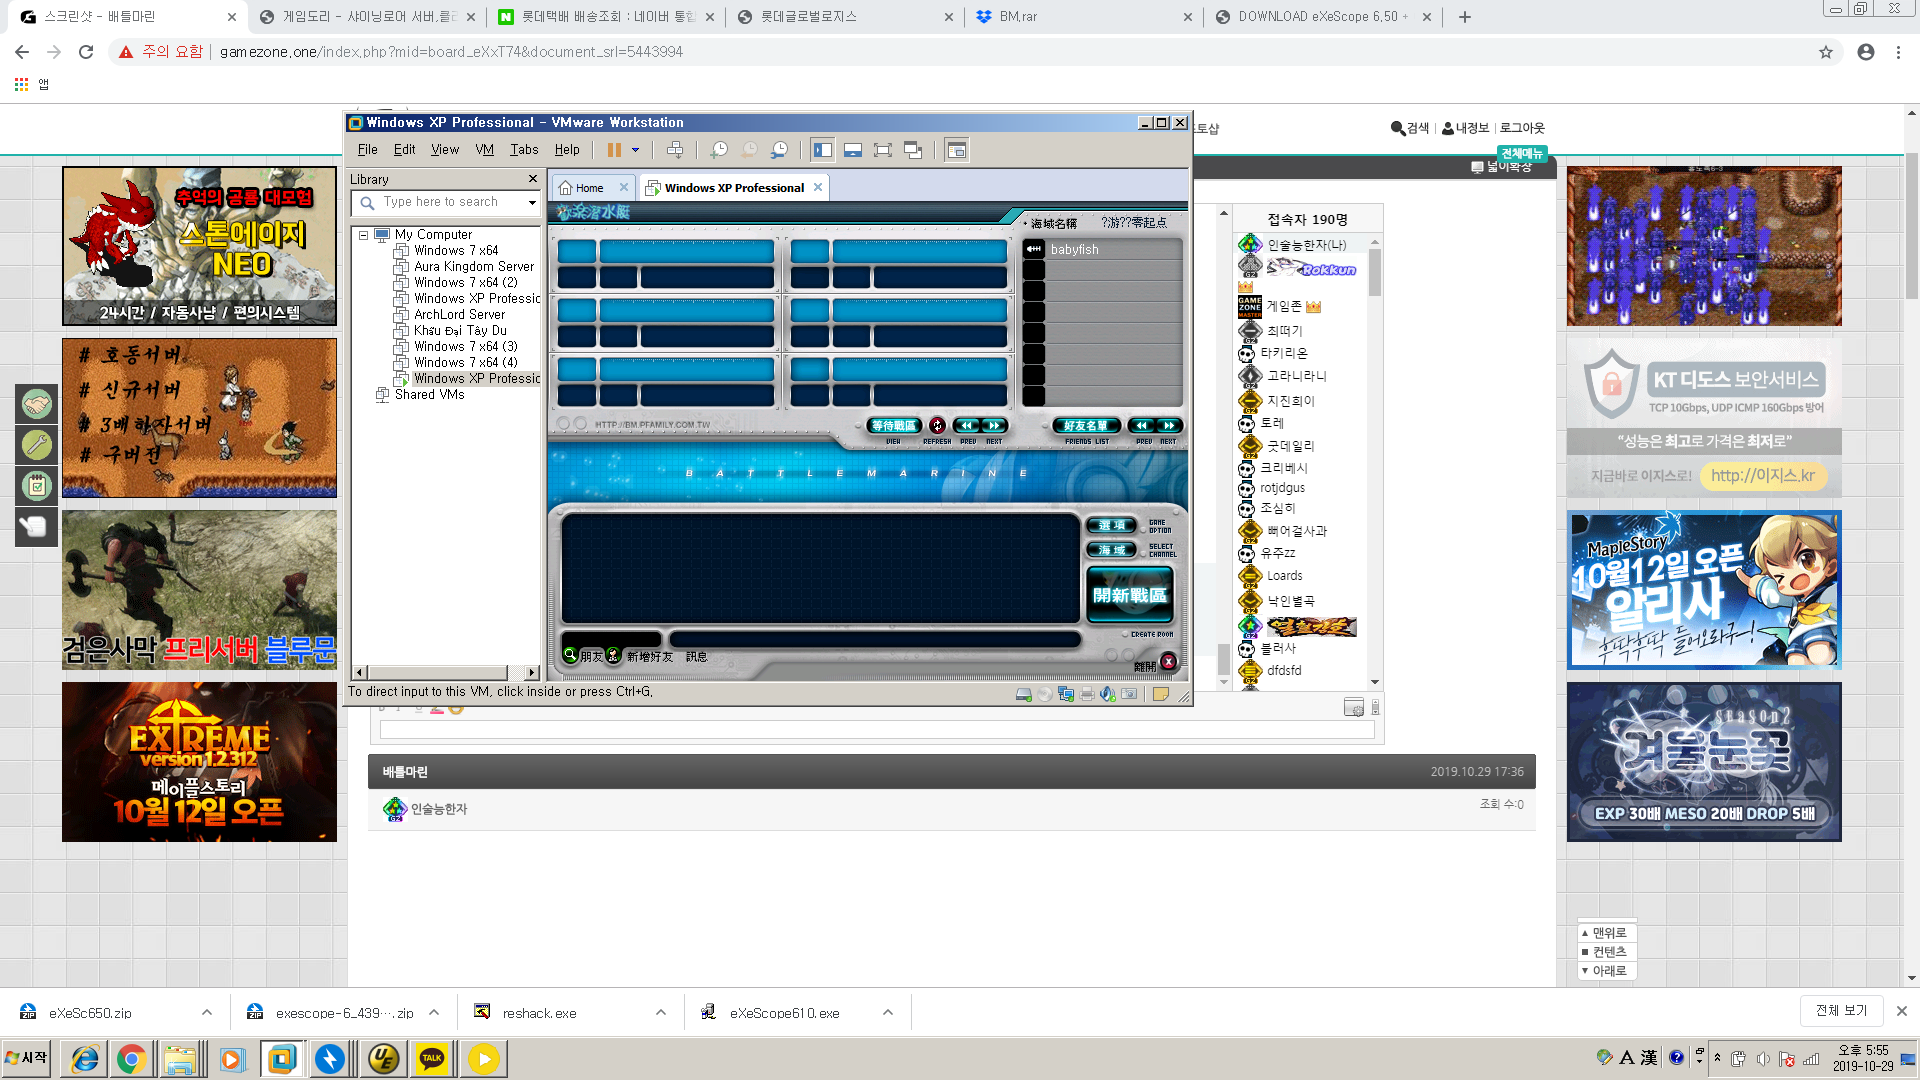Image resolution: width=1920 pixels, height=1080 pixels.
Task: Click the Suspend (pause) VM icon
Action: pos(613,150)
